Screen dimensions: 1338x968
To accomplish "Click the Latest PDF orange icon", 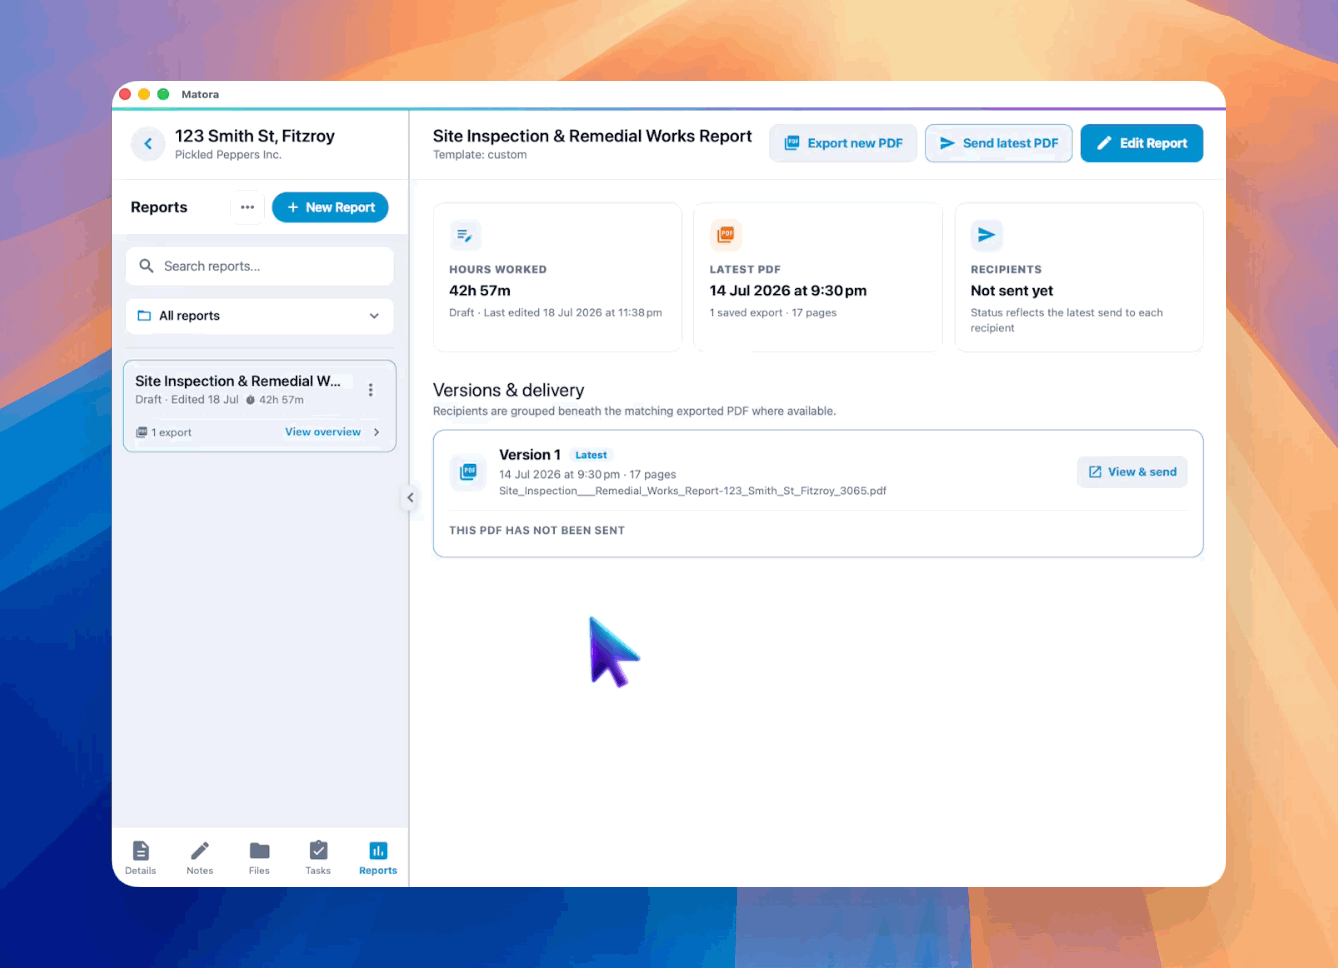I will click(726, 235).
